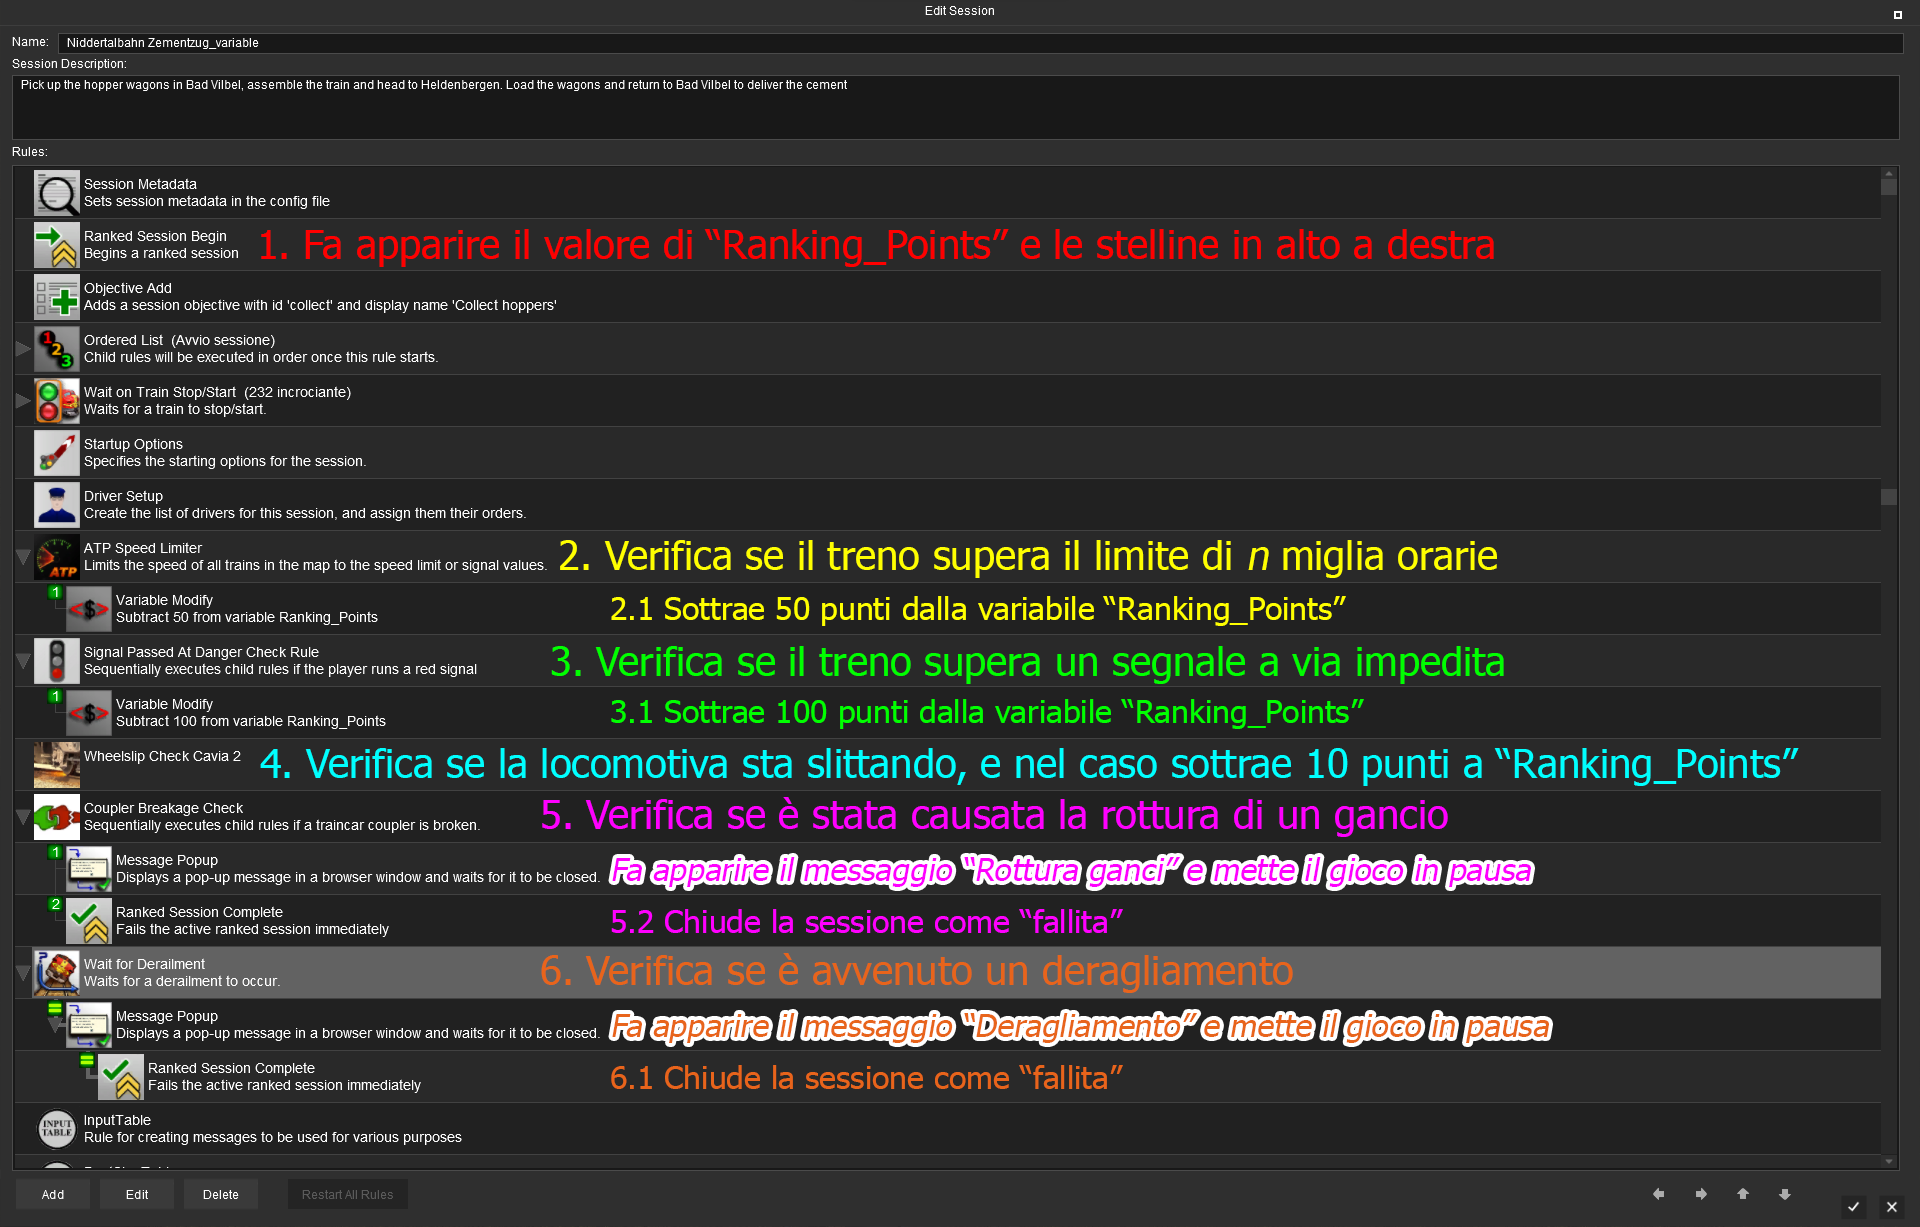
Task: Select Message Popup icon under Wait for Derailment
Action: click(x=88, y=1025)
